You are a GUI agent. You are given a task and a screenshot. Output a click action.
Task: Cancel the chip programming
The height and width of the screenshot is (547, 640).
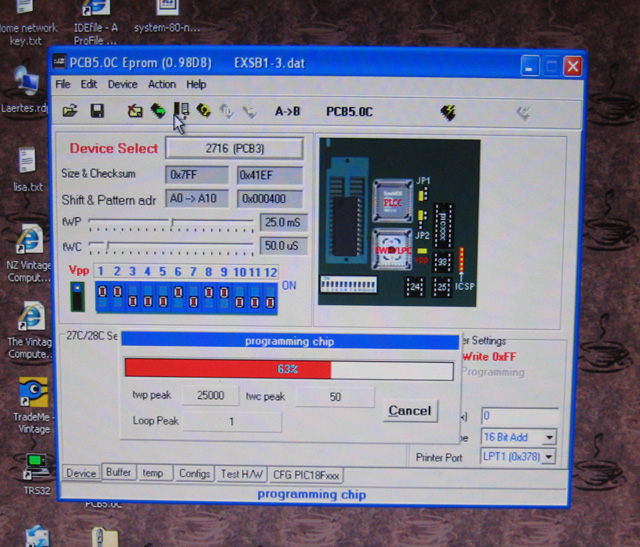[410, 411]
